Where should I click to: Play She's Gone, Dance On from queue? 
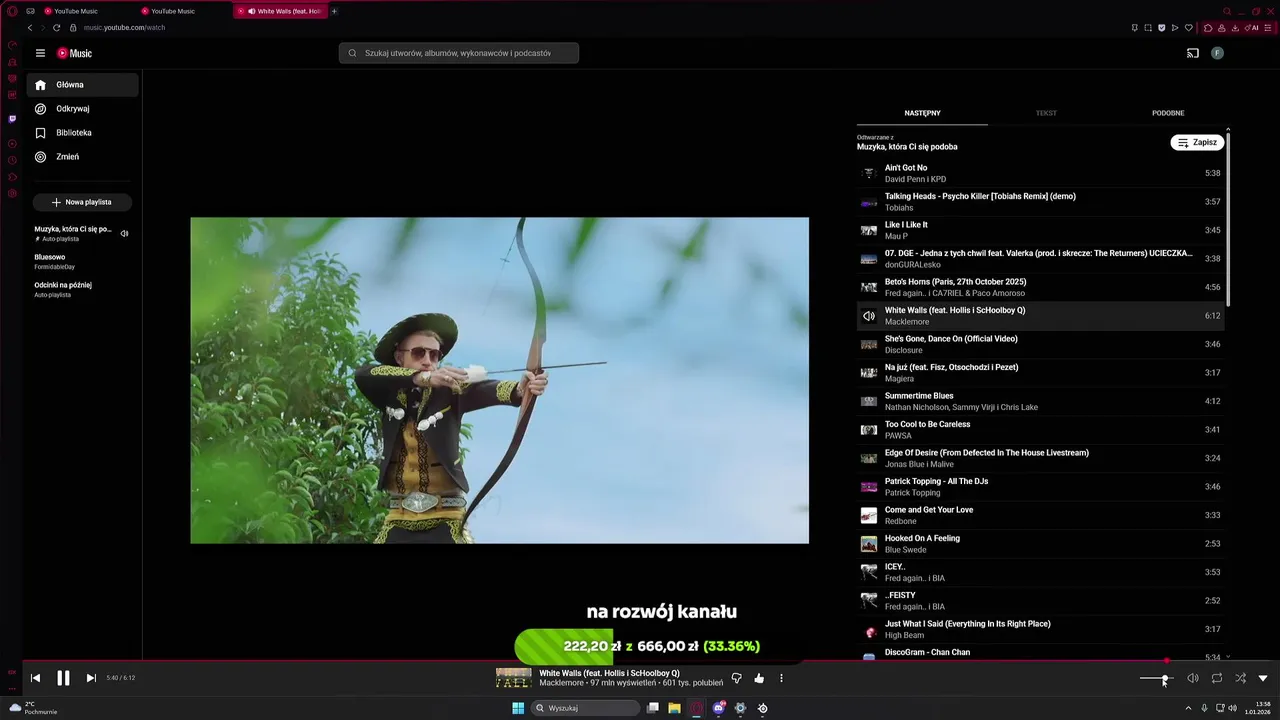coord(1040,344)
